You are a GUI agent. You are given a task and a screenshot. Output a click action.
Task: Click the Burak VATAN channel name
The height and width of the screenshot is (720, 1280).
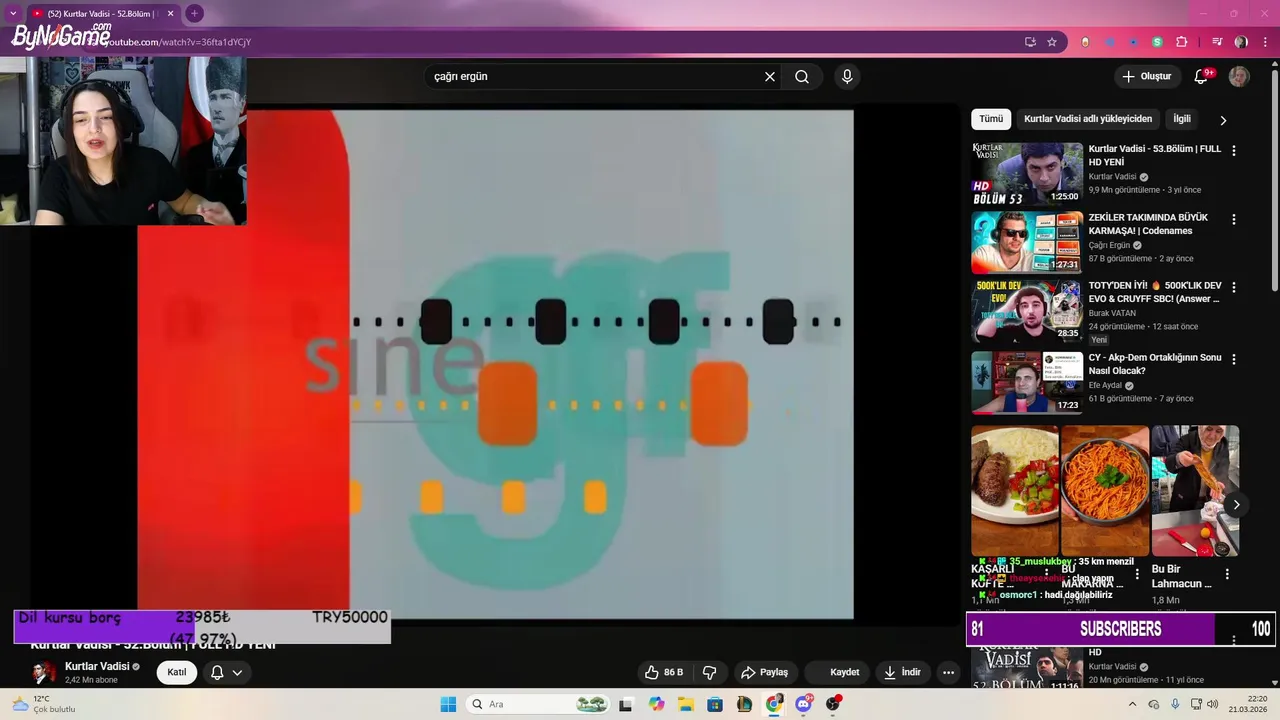point(1112,313)
